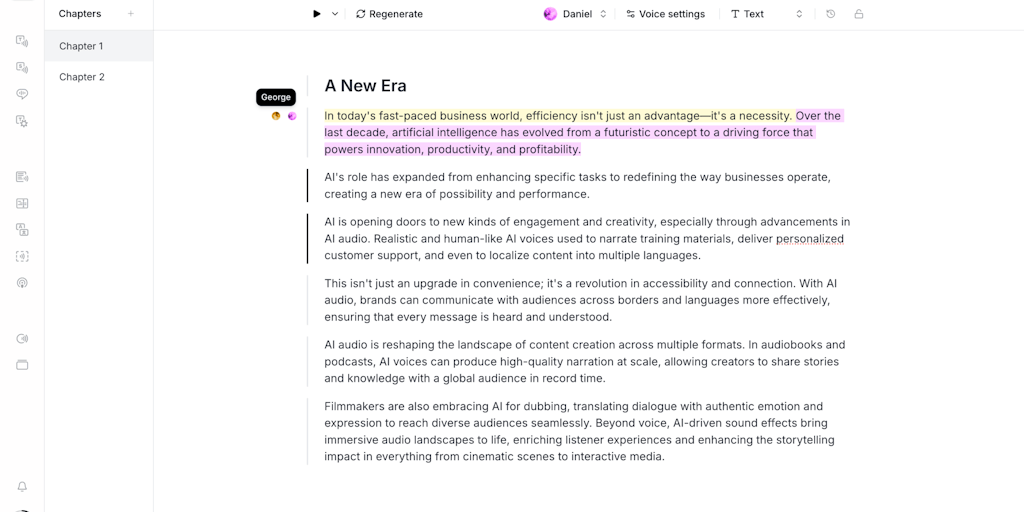Play the chapter audio
The width and height of the screenshot is (1024, 512).
(x=317, y=14)
